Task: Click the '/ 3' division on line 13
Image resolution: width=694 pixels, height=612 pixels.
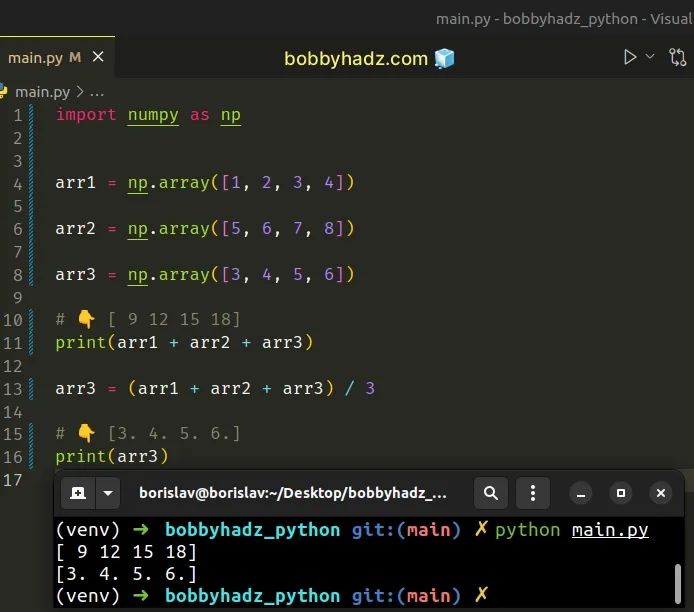Action: pos(360,389)
